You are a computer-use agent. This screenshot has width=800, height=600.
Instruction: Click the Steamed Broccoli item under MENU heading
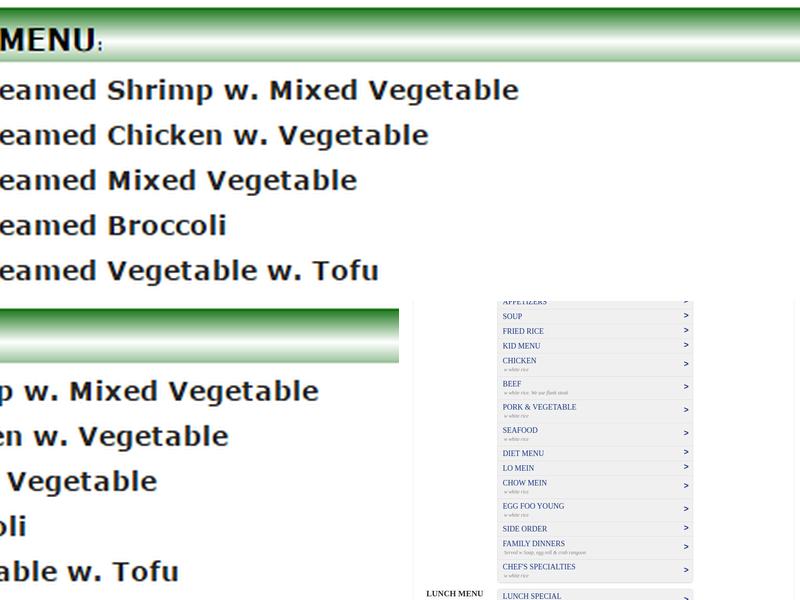[113, 226]
